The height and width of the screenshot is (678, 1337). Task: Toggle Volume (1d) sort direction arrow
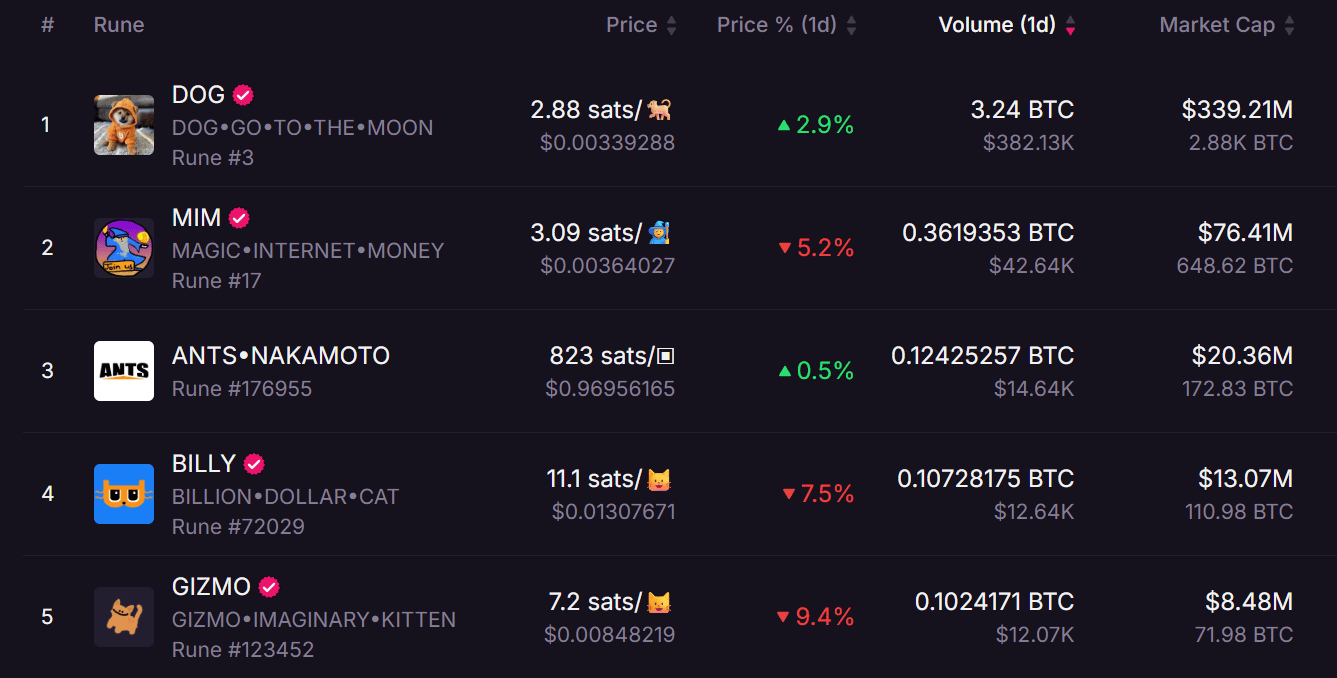1070,26
